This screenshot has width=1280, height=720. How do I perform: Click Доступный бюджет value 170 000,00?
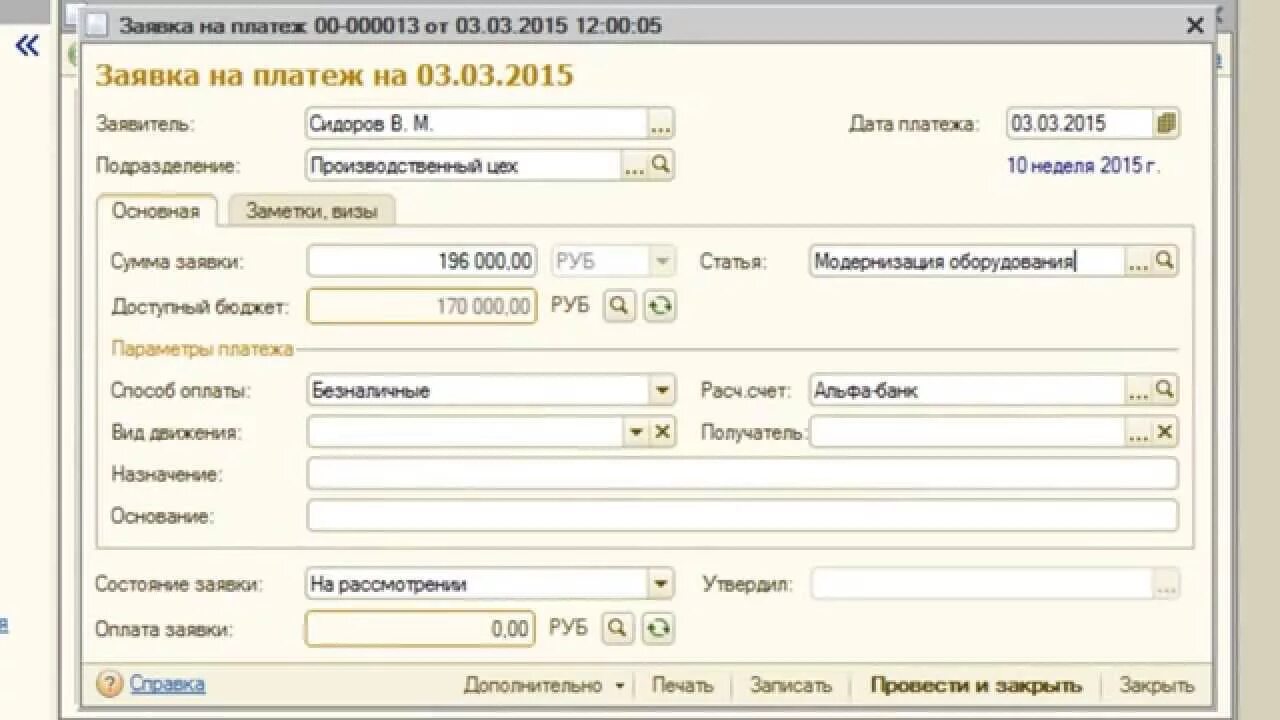click(x=421, y=306)
